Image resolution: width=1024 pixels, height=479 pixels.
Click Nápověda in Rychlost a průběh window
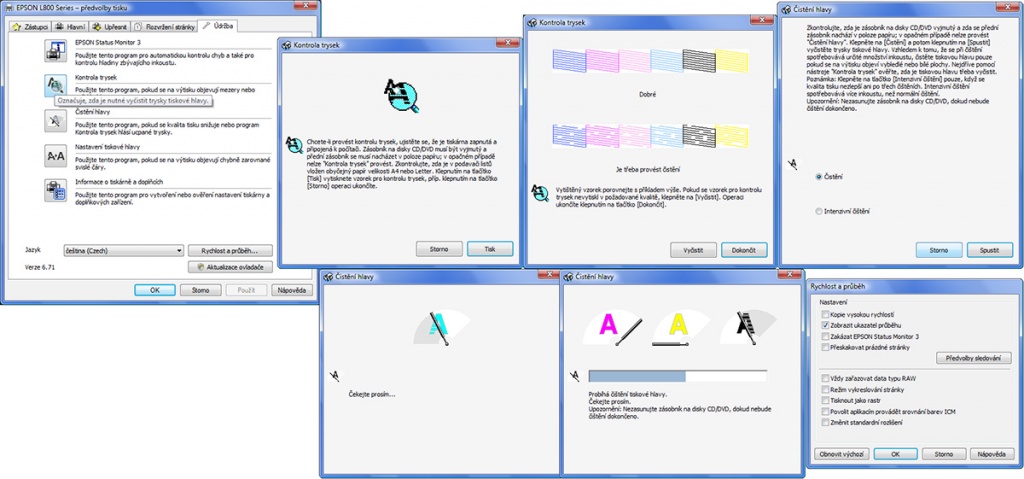click(x=991, y=454)
